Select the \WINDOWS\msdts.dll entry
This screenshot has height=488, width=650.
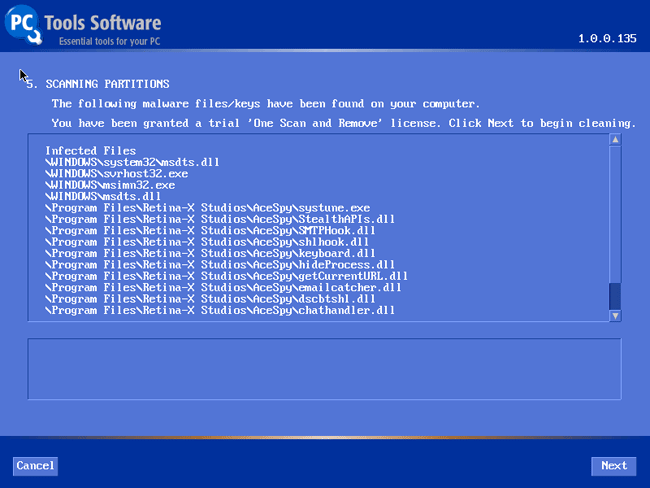pos(103,197)
